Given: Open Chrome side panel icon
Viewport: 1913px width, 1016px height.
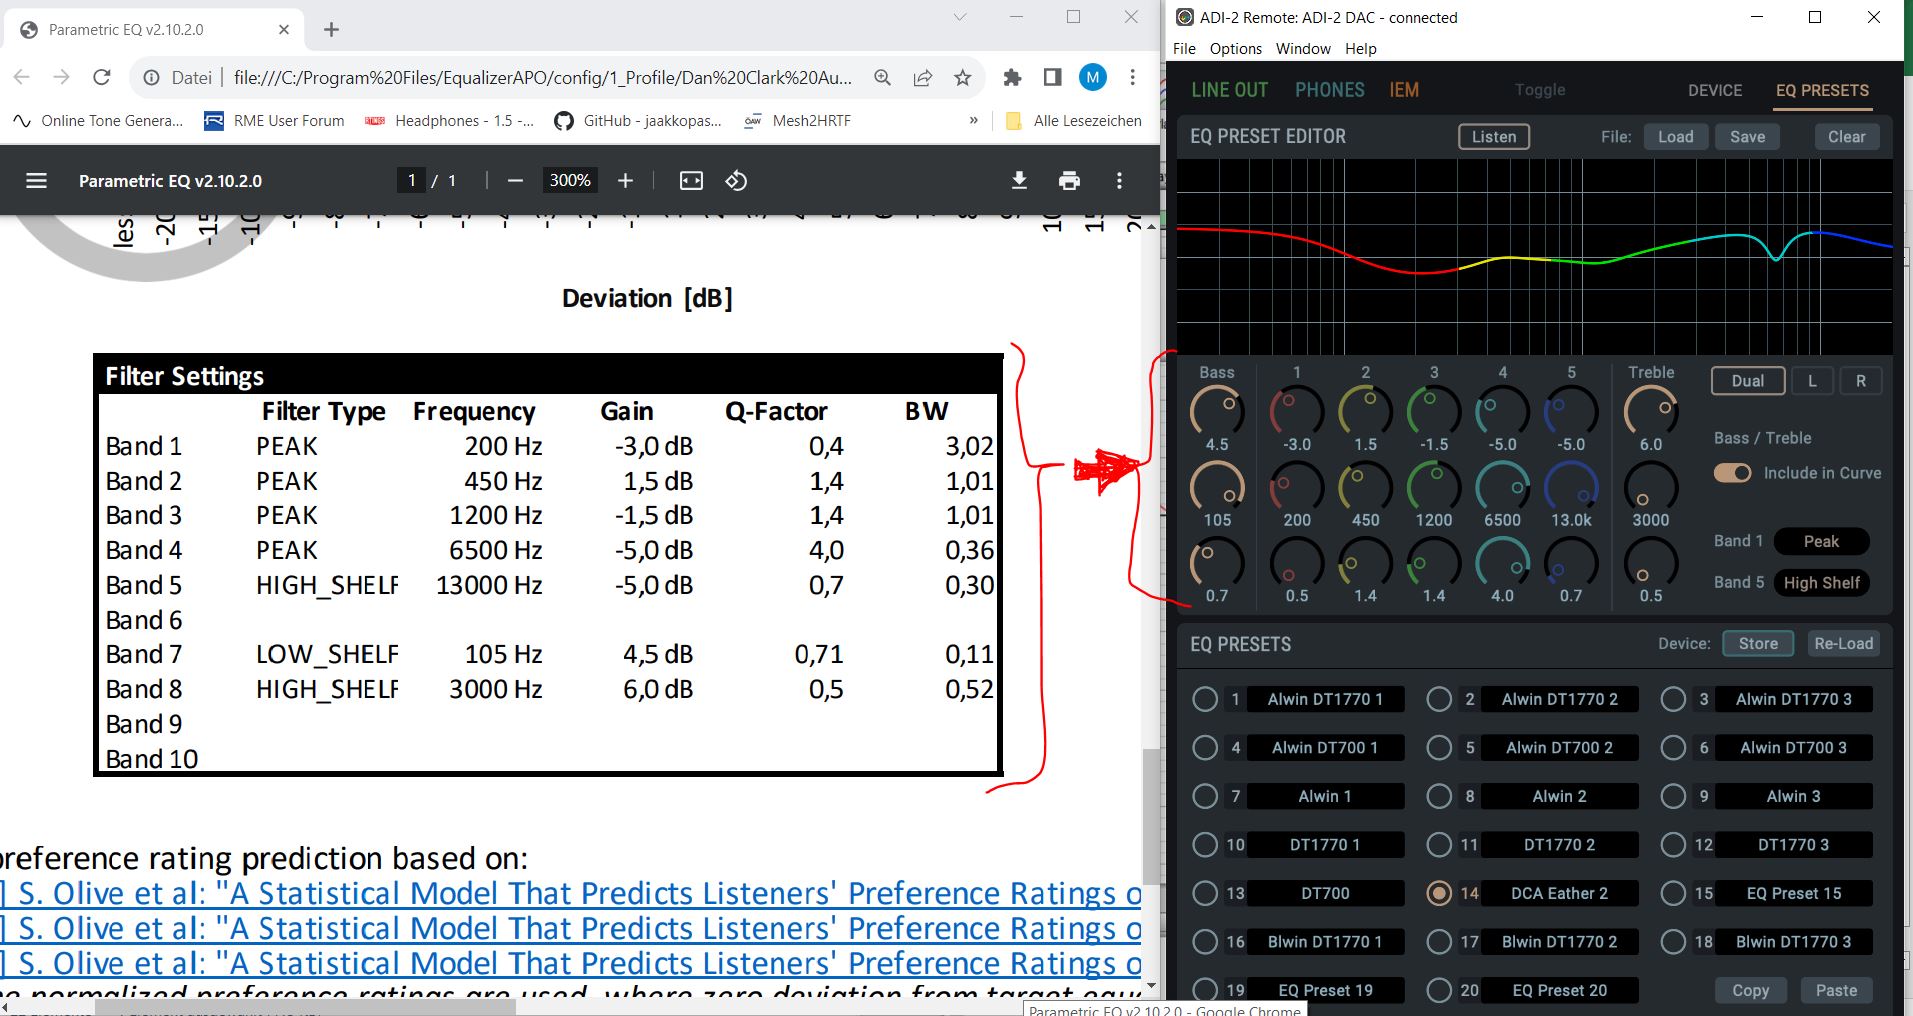Looking at the screenshot, I should (x=1052, y=77).
